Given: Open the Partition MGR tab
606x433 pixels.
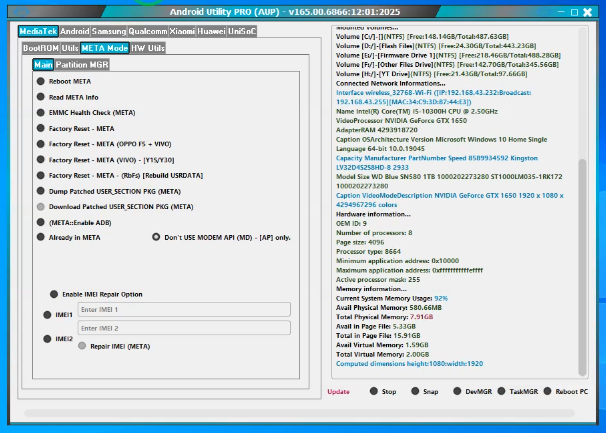Looking at the screenshot, I should [82, 65].
